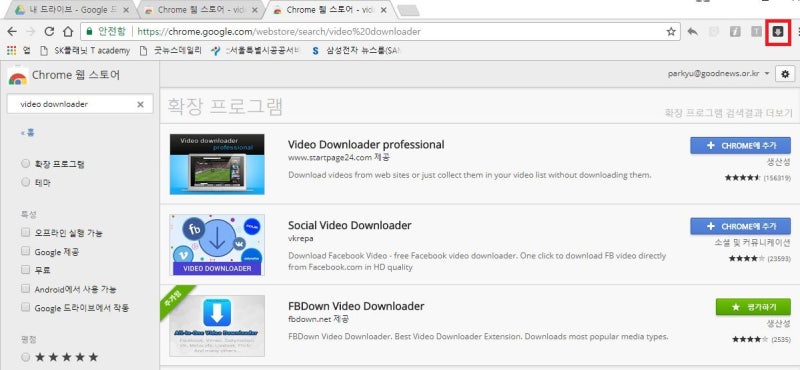Image resolution: width=800 pixels, height=370 pixels.
Task: Select the five-star rating filter
Action: [x=26, y=357]
